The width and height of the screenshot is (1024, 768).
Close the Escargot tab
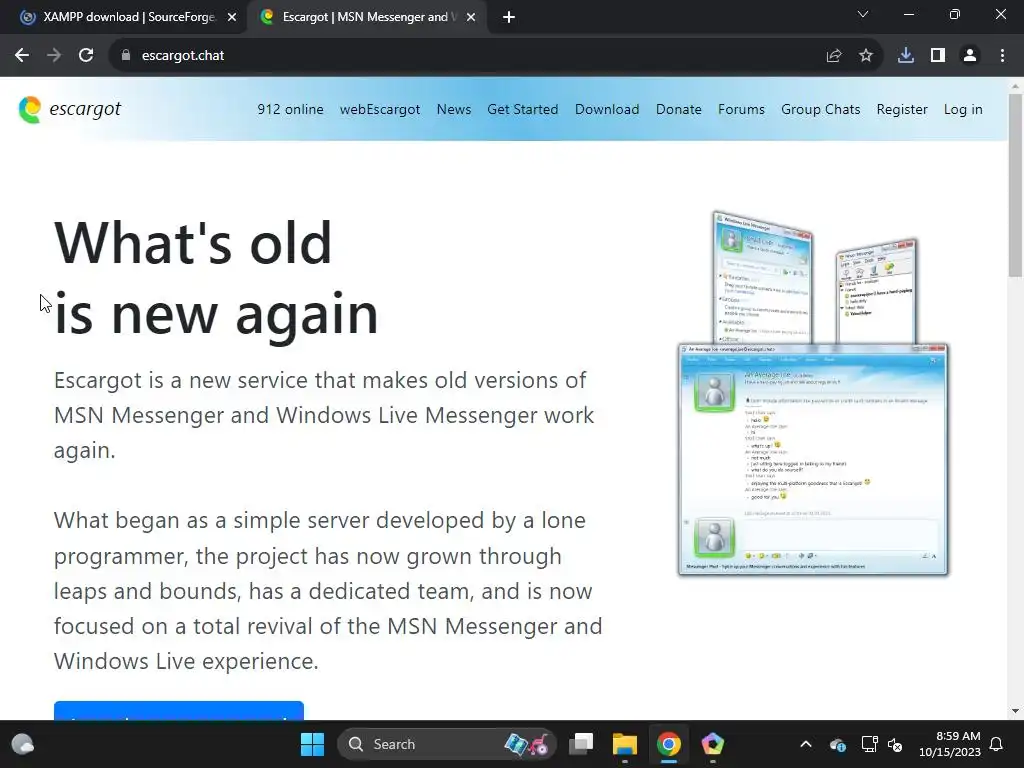pyautogui.click(x=471, y=18)
